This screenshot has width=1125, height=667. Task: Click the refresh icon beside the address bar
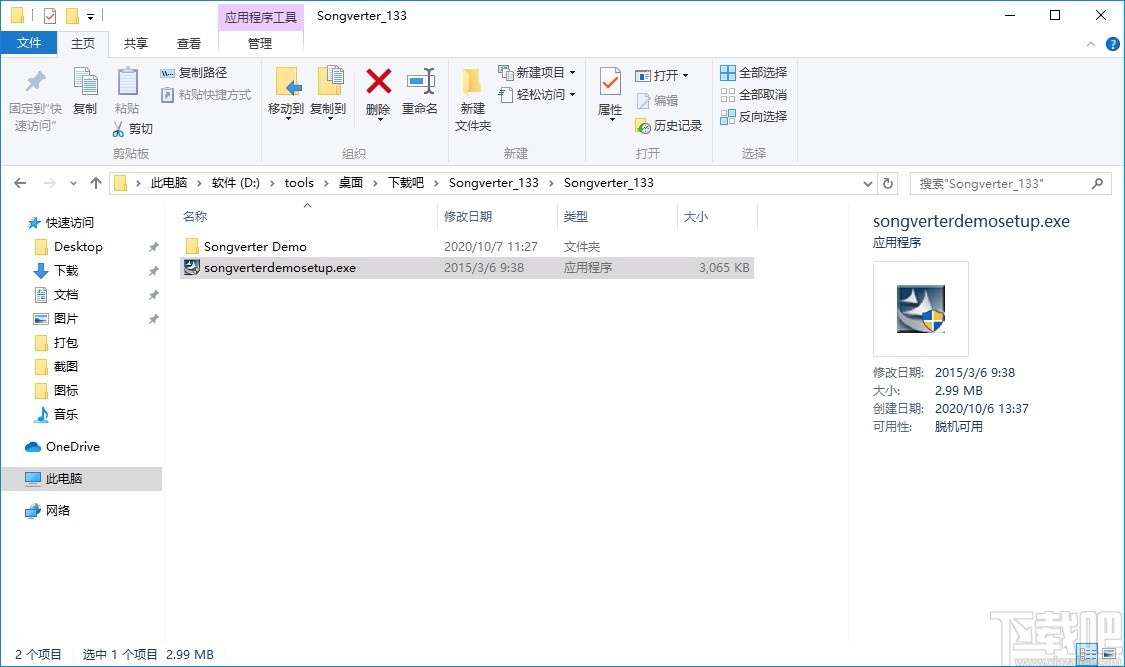(x=888, y=183)
